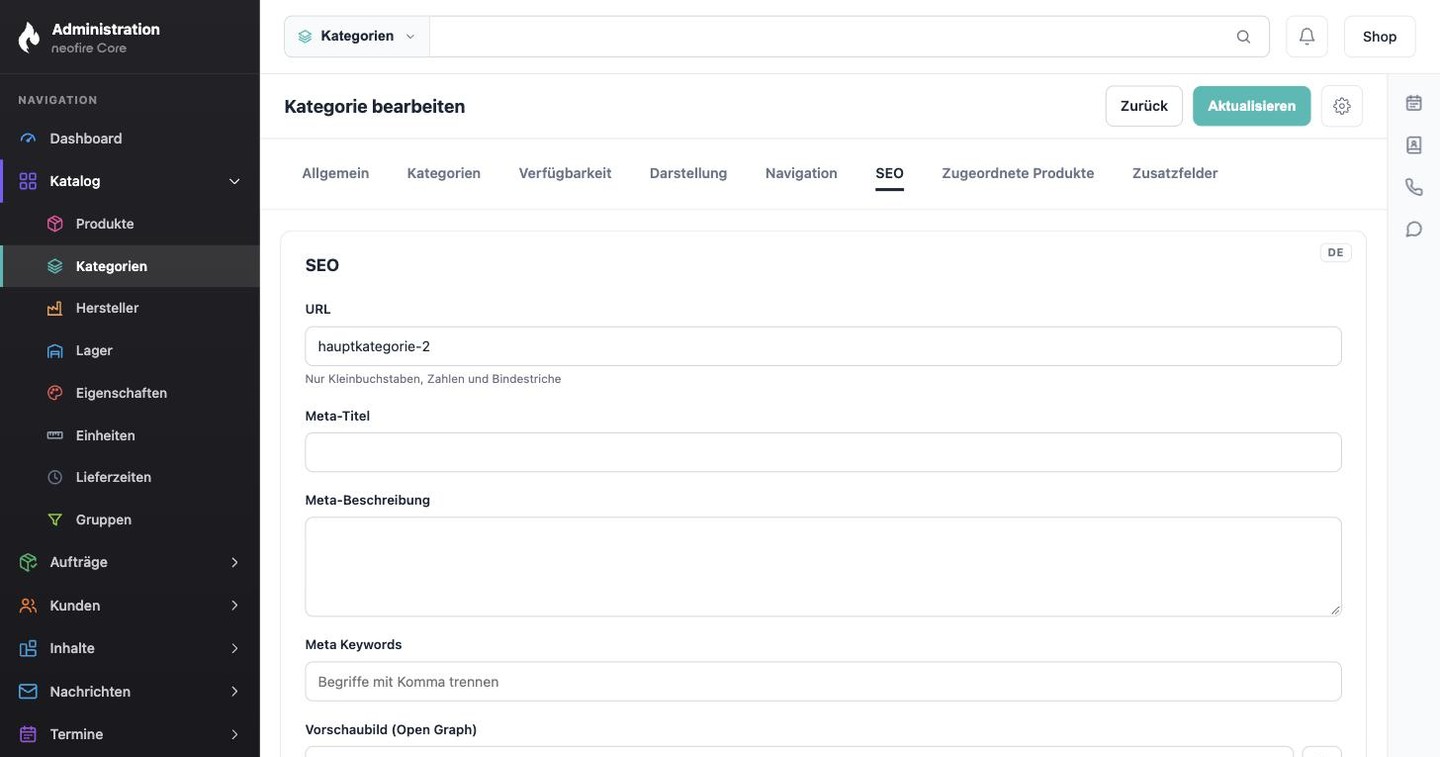Switch to the Zugeordnete Produkte tab
This screenshot has width=1440, height=757.
coord(1018,173)
